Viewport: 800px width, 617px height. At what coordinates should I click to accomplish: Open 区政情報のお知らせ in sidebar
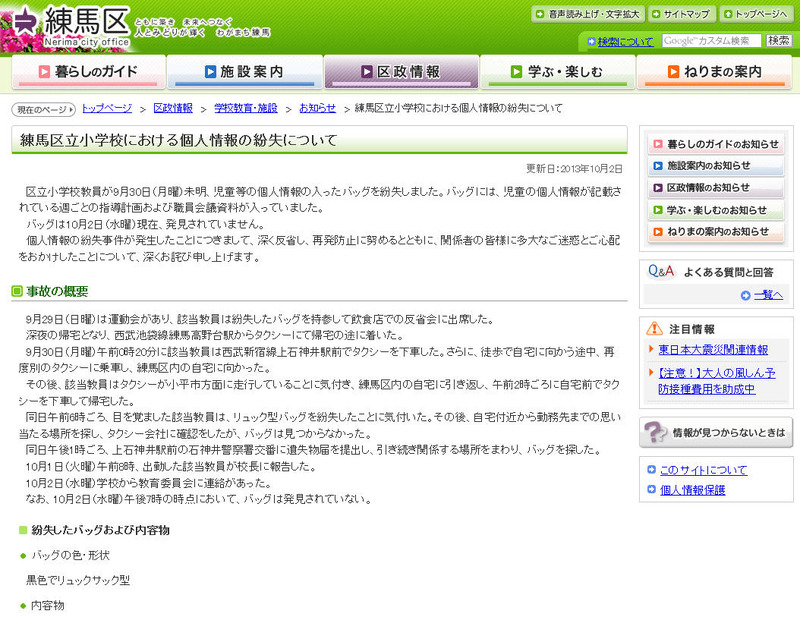pyautogui.click(x=714, y=188)
